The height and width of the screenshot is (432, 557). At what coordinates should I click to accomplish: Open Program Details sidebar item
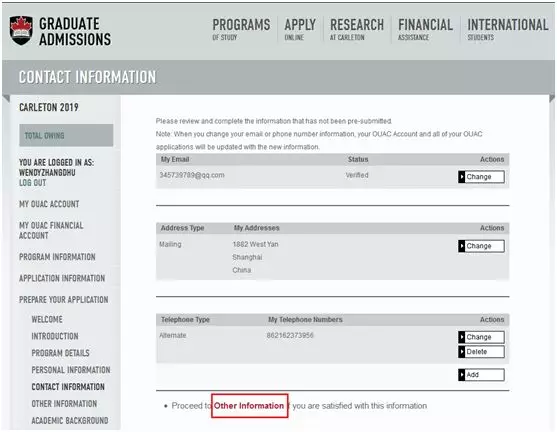point(60,353)
